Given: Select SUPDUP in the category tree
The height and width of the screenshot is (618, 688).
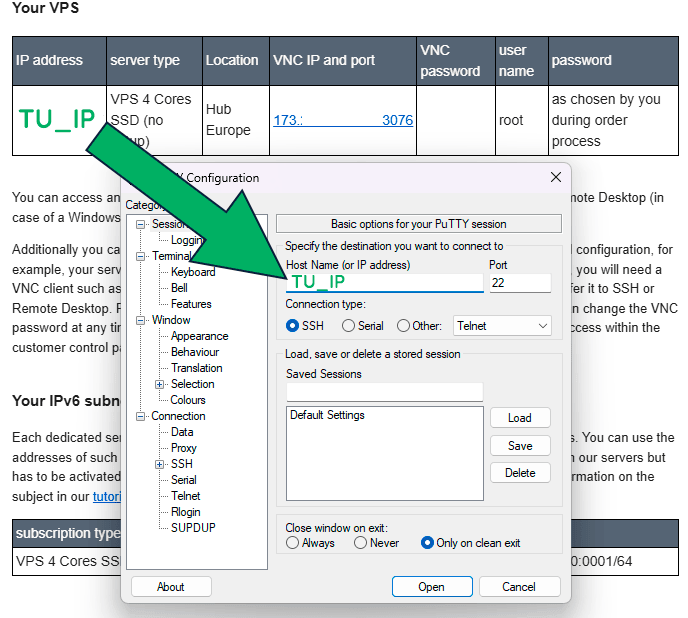Looking at the screenshot, I should pyautogui.click(x=193, y=528).
